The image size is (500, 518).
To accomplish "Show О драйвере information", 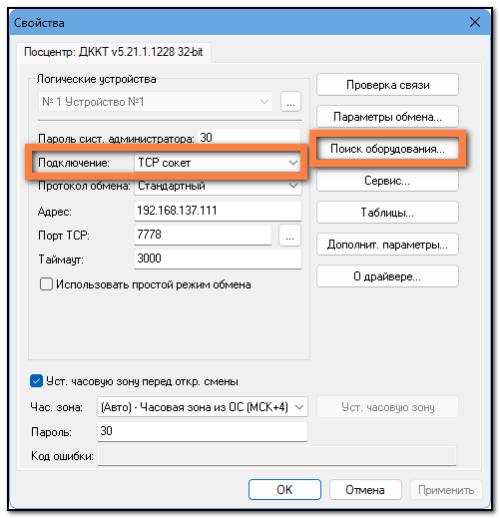I will (x=387, y=276).
